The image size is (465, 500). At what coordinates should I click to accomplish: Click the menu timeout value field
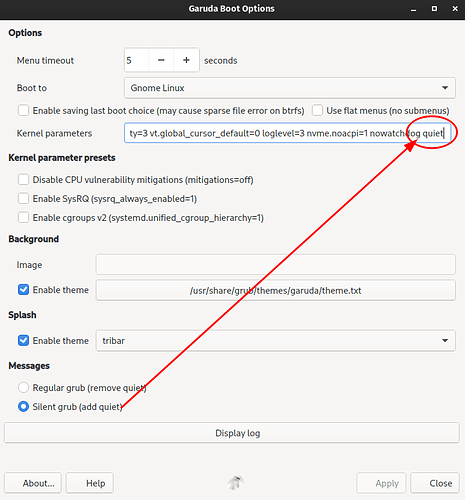click(136, 60)
